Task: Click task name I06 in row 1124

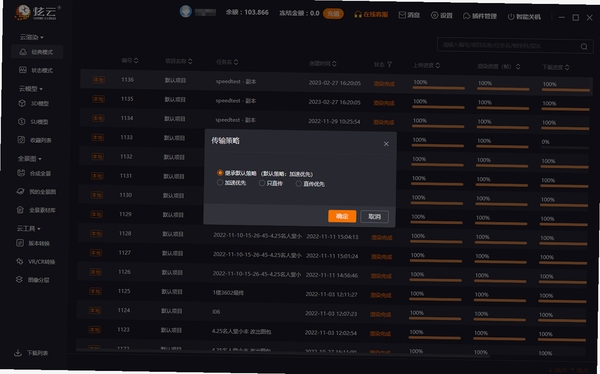Action: coord(216,312)
